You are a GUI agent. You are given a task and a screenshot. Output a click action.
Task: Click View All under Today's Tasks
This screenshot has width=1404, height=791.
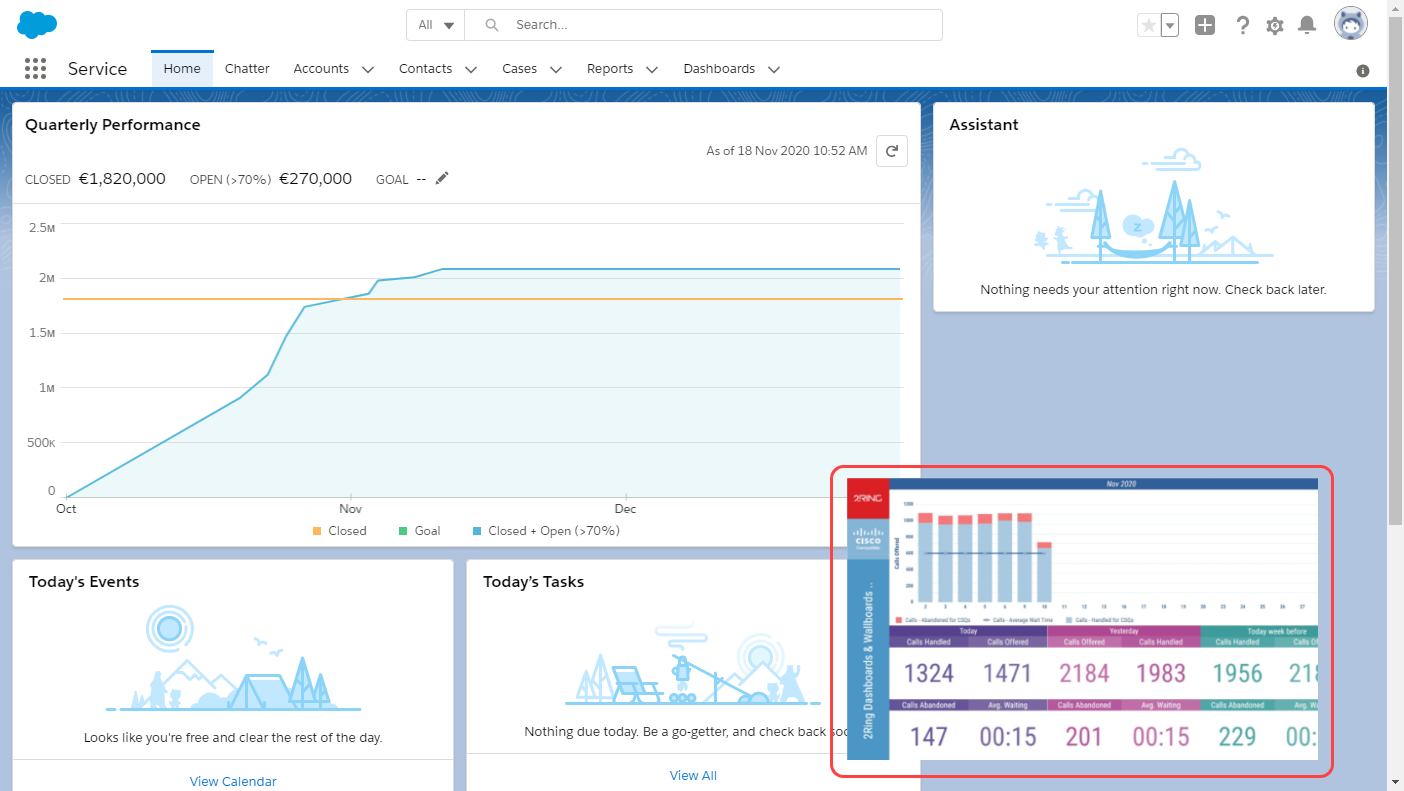(x=693, y=775)
